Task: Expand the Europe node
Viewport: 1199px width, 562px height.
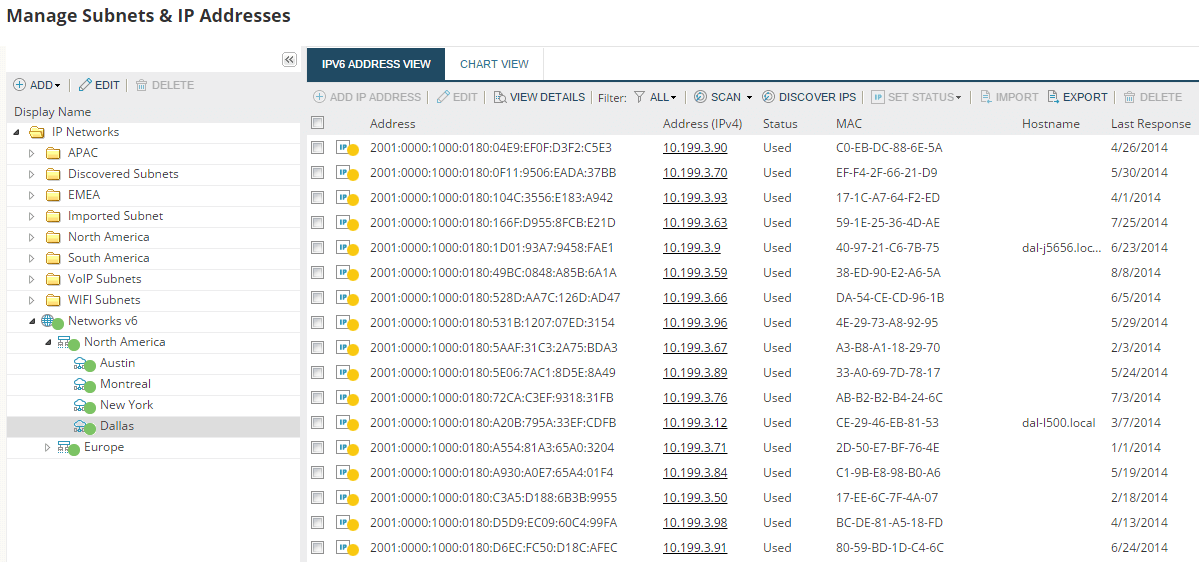Action: [x=47, y=447]
